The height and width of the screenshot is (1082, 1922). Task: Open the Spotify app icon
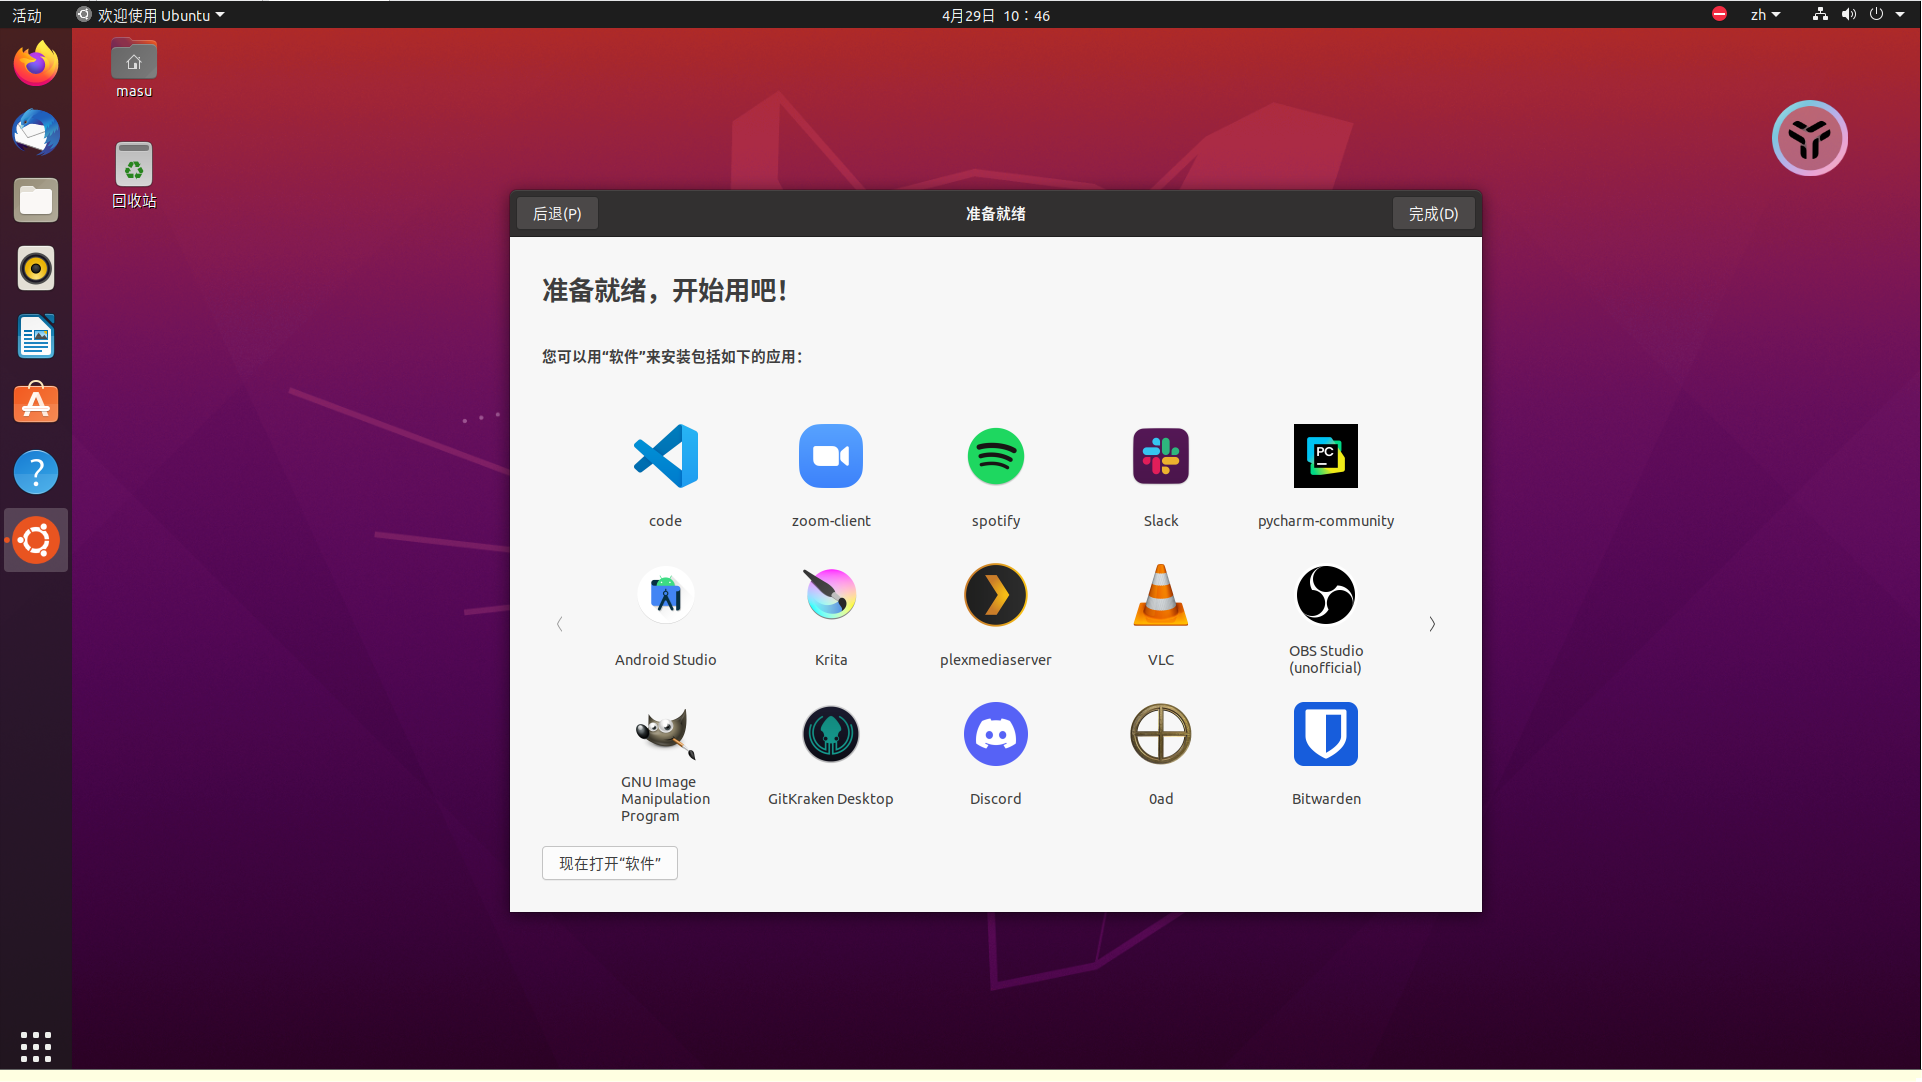tap(995, 456)
